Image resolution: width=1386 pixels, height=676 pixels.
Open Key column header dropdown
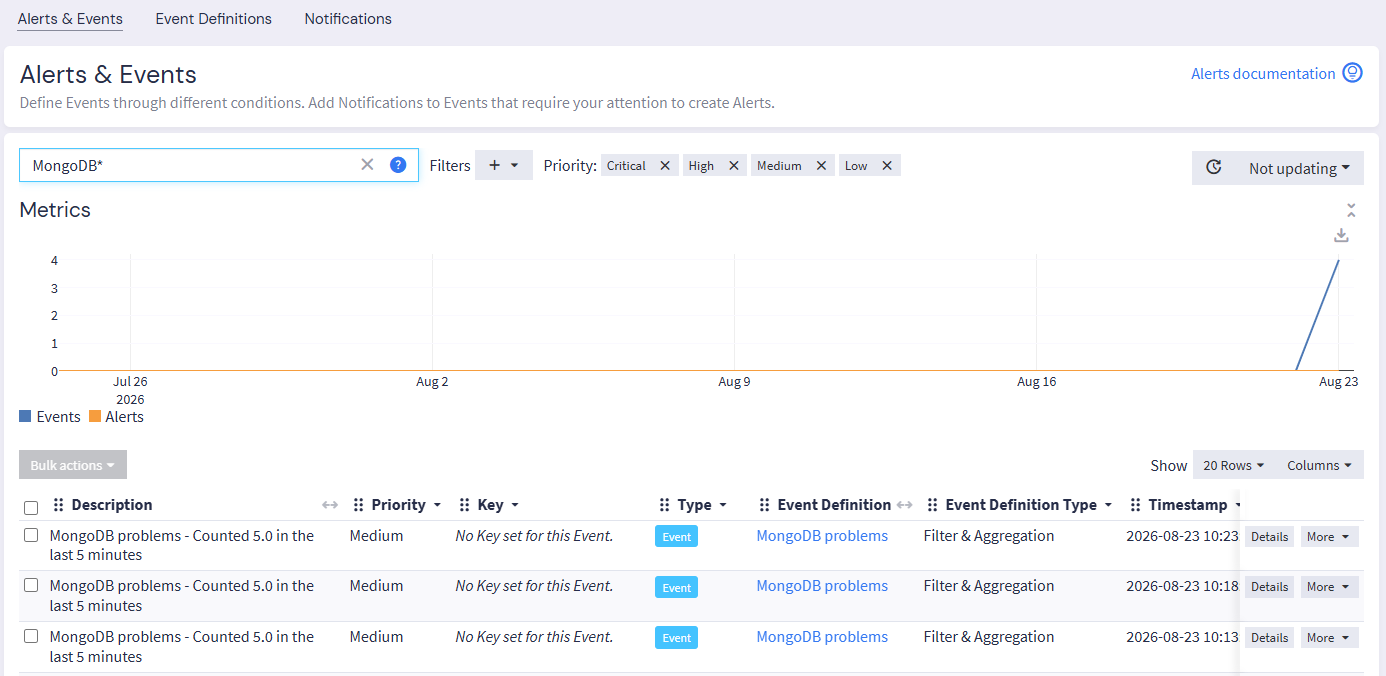click(514, 505)
